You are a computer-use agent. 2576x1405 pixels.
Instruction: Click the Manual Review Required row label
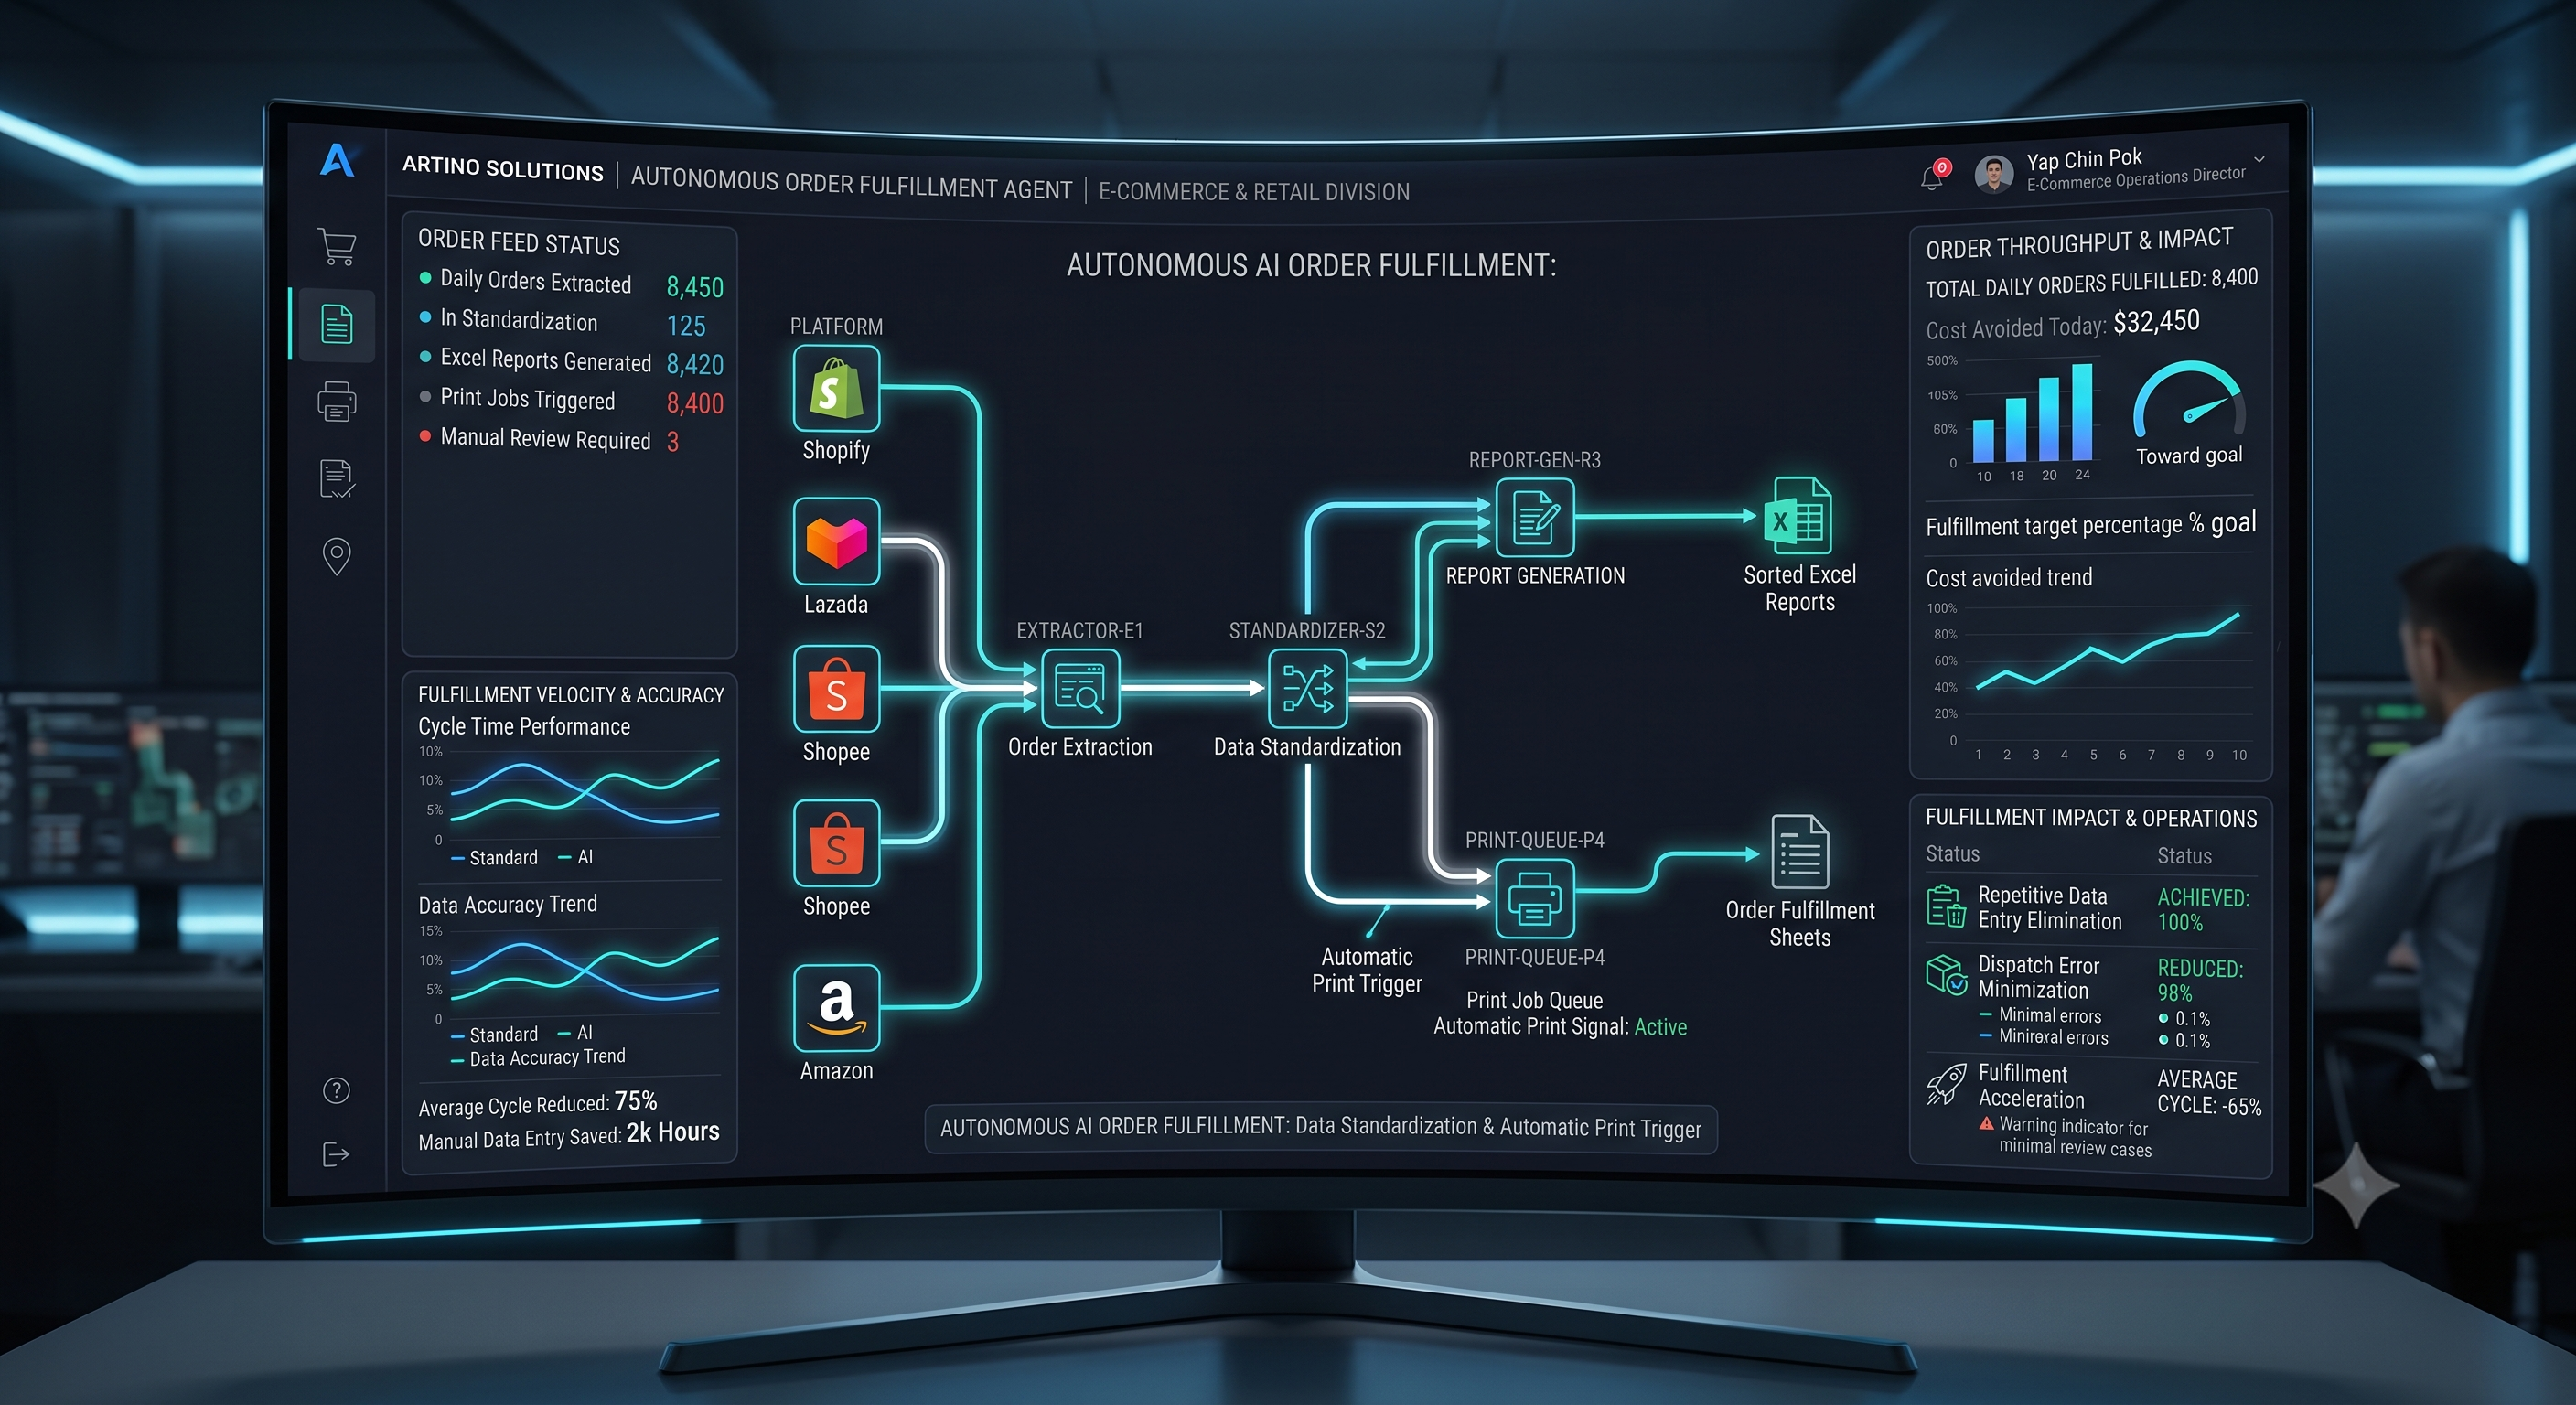[x=545, y=439]
